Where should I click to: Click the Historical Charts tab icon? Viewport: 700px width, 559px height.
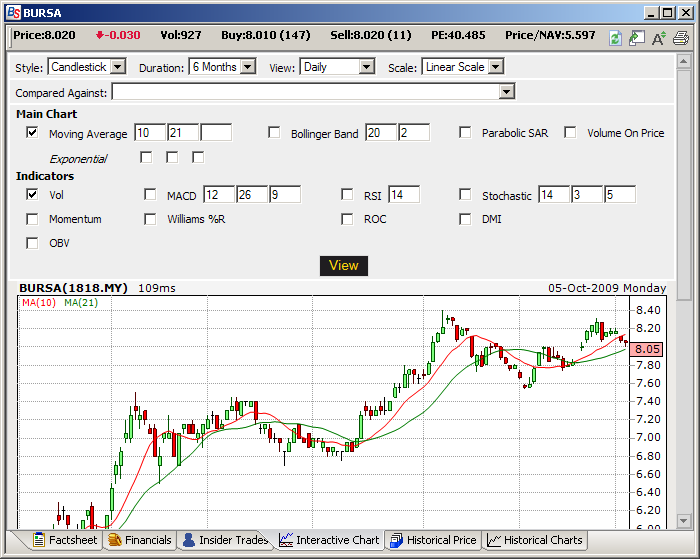tap(494, 540)
